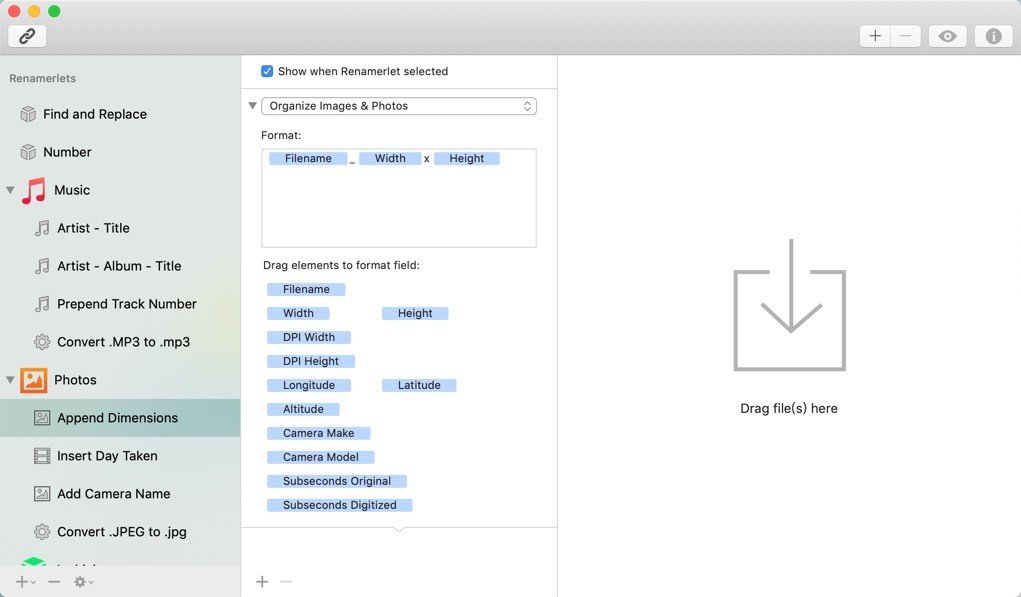This screenshot has height=597, width=1021.
Task: Click the Music folder icon
Action: [x=34, y=190]
